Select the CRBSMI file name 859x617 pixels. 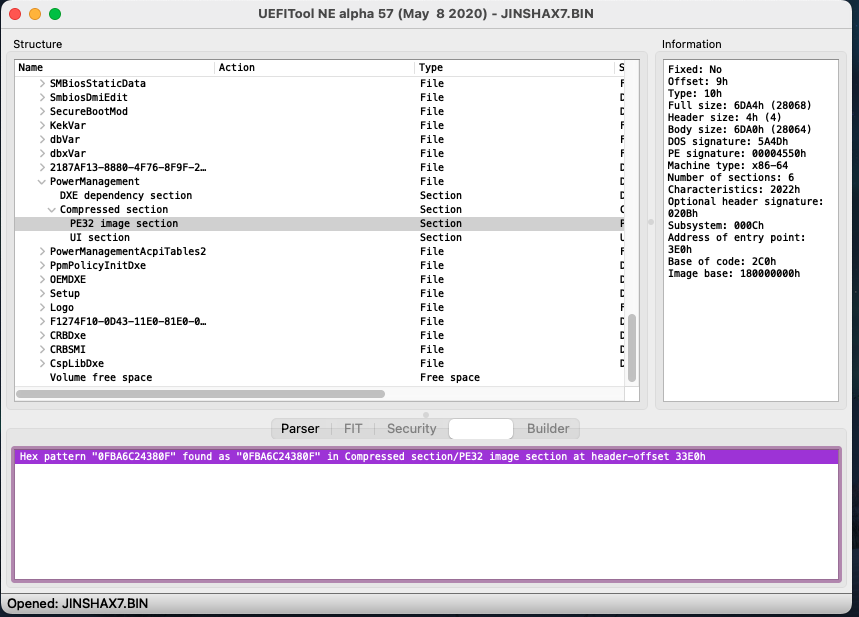tap(67, 349)
